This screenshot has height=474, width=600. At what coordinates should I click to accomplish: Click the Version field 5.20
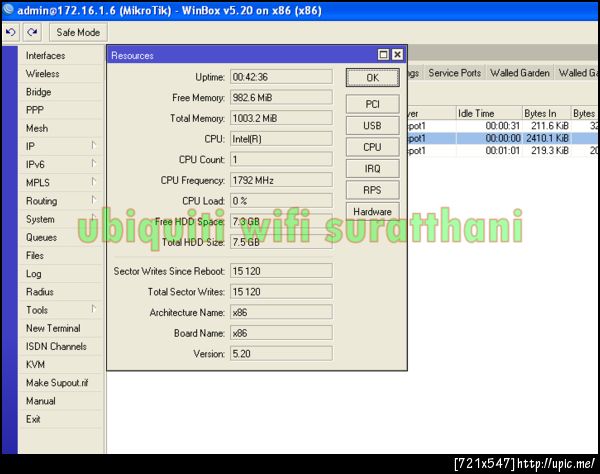(x=281, y=353)
